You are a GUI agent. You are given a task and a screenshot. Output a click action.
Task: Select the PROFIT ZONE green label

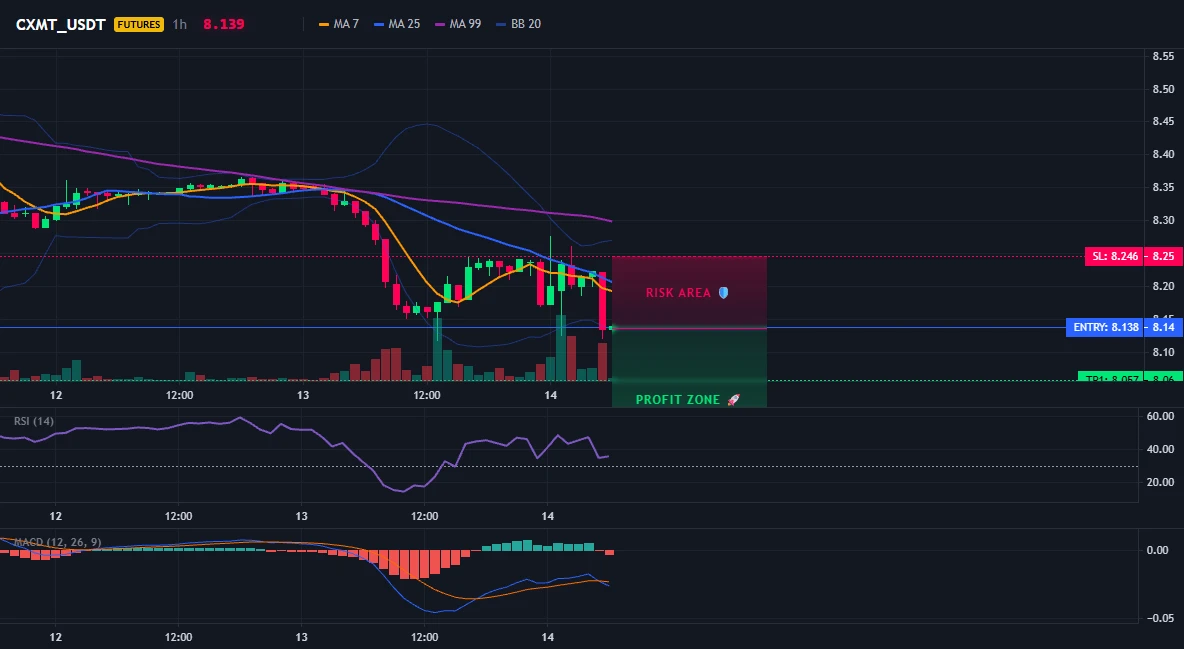point(678,400)
